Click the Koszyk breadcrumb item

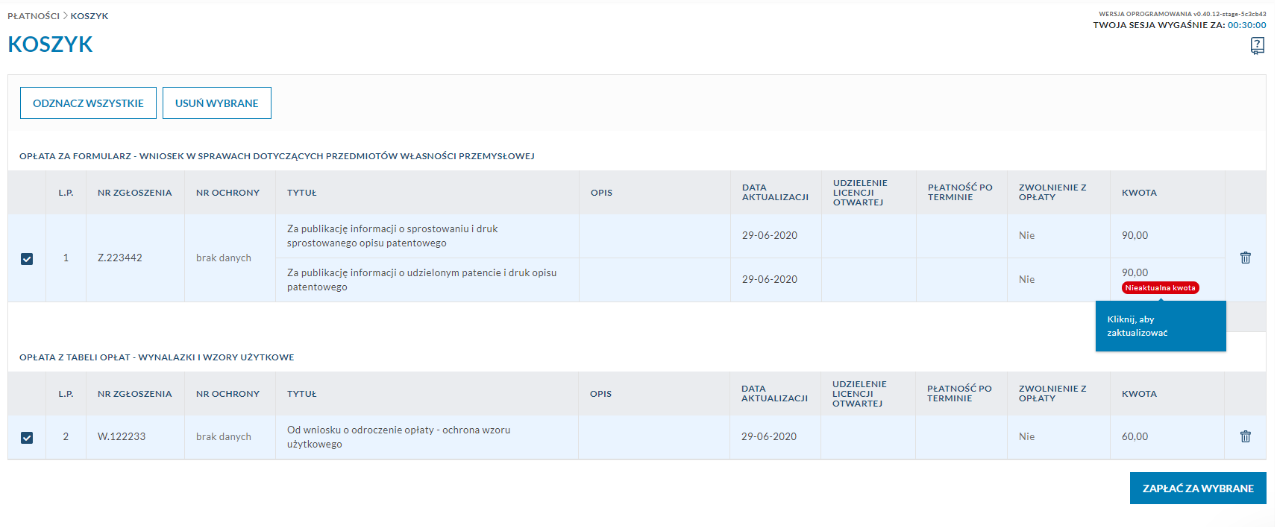coord(90,16)
